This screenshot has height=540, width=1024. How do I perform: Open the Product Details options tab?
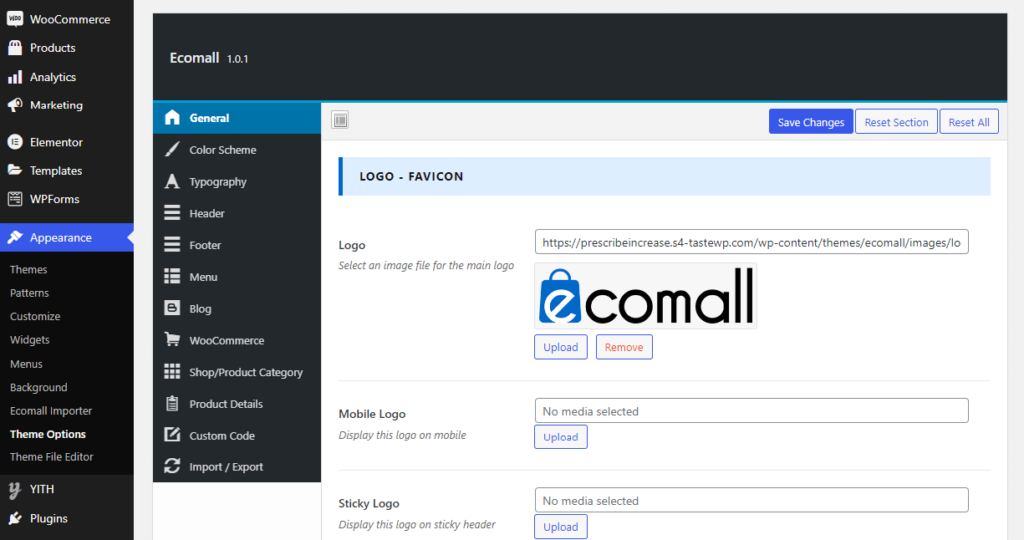point(237,404)
